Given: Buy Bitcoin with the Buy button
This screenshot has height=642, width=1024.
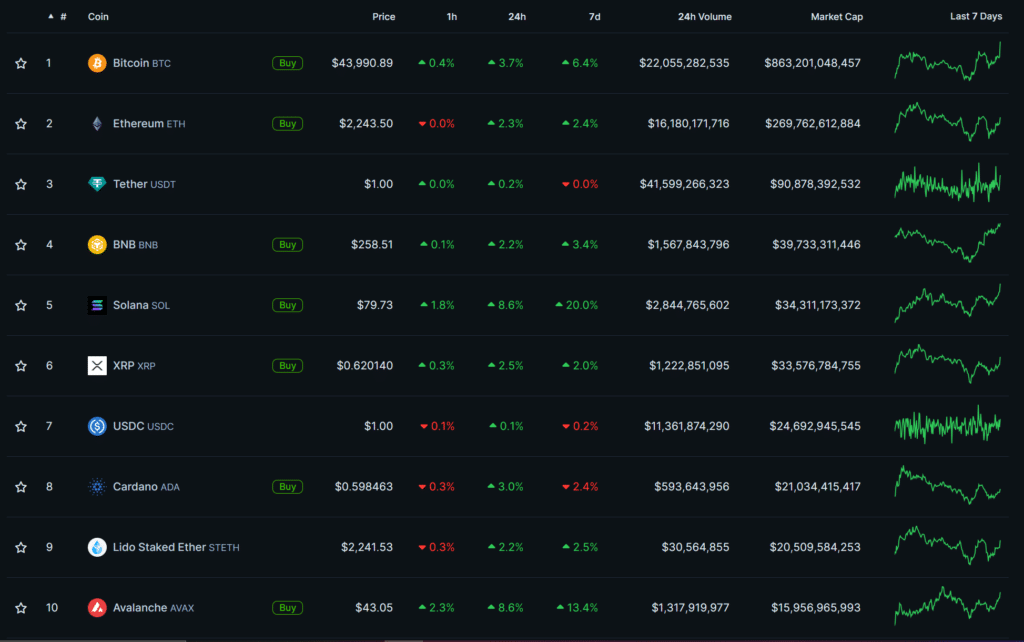Looking at the screenshot, I should tap(287, 63).
